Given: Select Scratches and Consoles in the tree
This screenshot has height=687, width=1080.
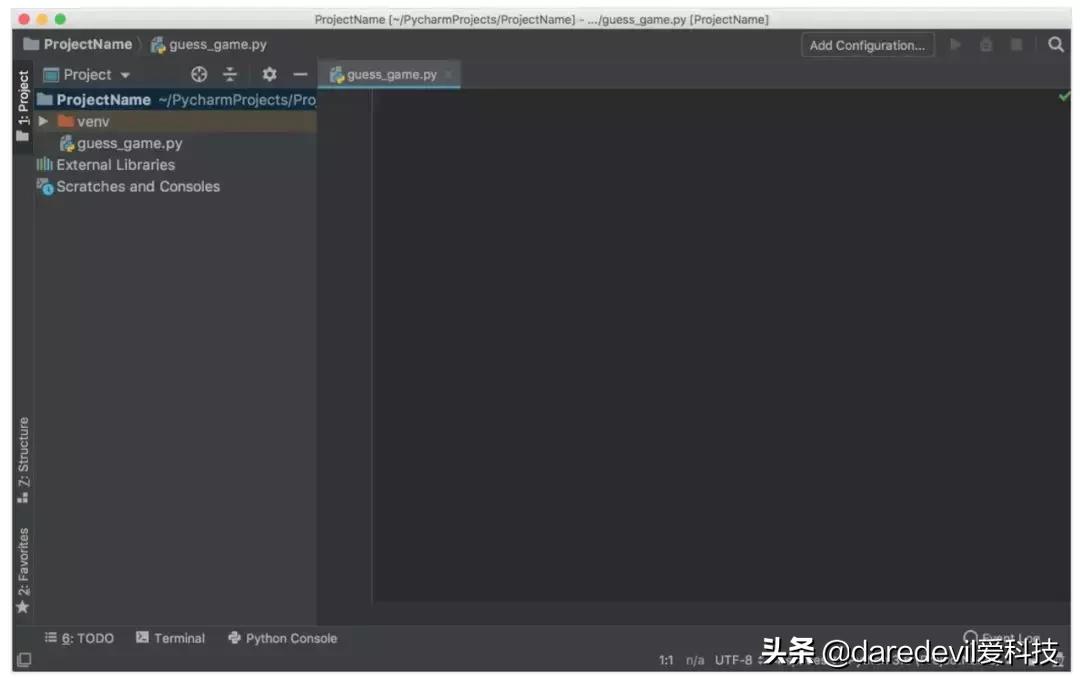Looking at the screenshot, I should [136, 186].
